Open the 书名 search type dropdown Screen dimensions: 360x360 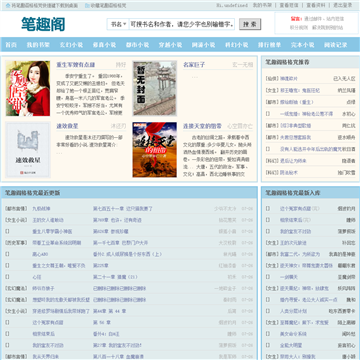point(118,24)
